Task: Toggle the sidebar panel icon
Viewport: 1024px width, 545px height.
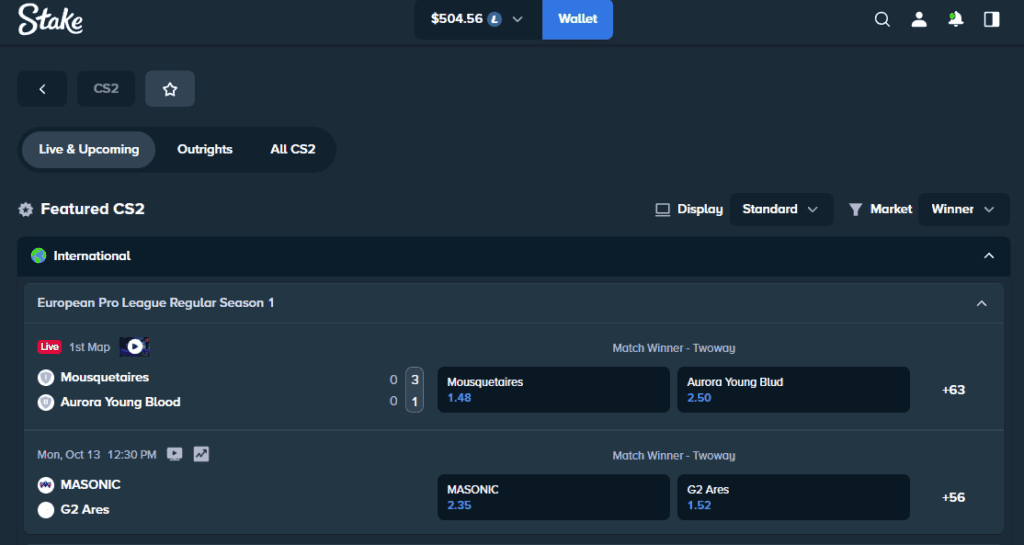Action: [x=992, y=19]
